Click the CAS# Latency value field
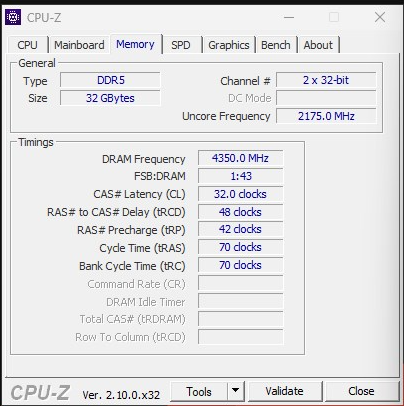404x406 pixels. pyautogui.click(x=240, y=194)
